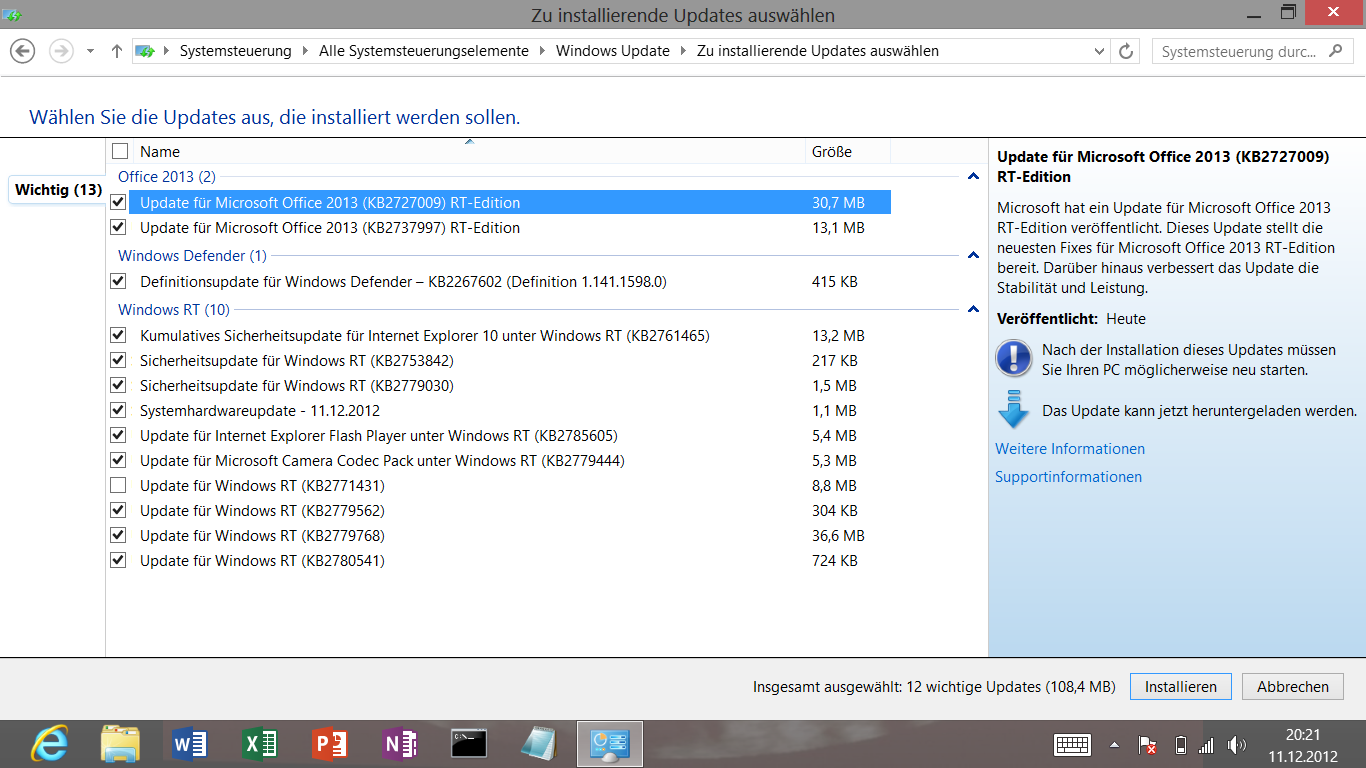Click the search magnifier icon
The image size is (1366, 768).
(x=1334, y=51)
